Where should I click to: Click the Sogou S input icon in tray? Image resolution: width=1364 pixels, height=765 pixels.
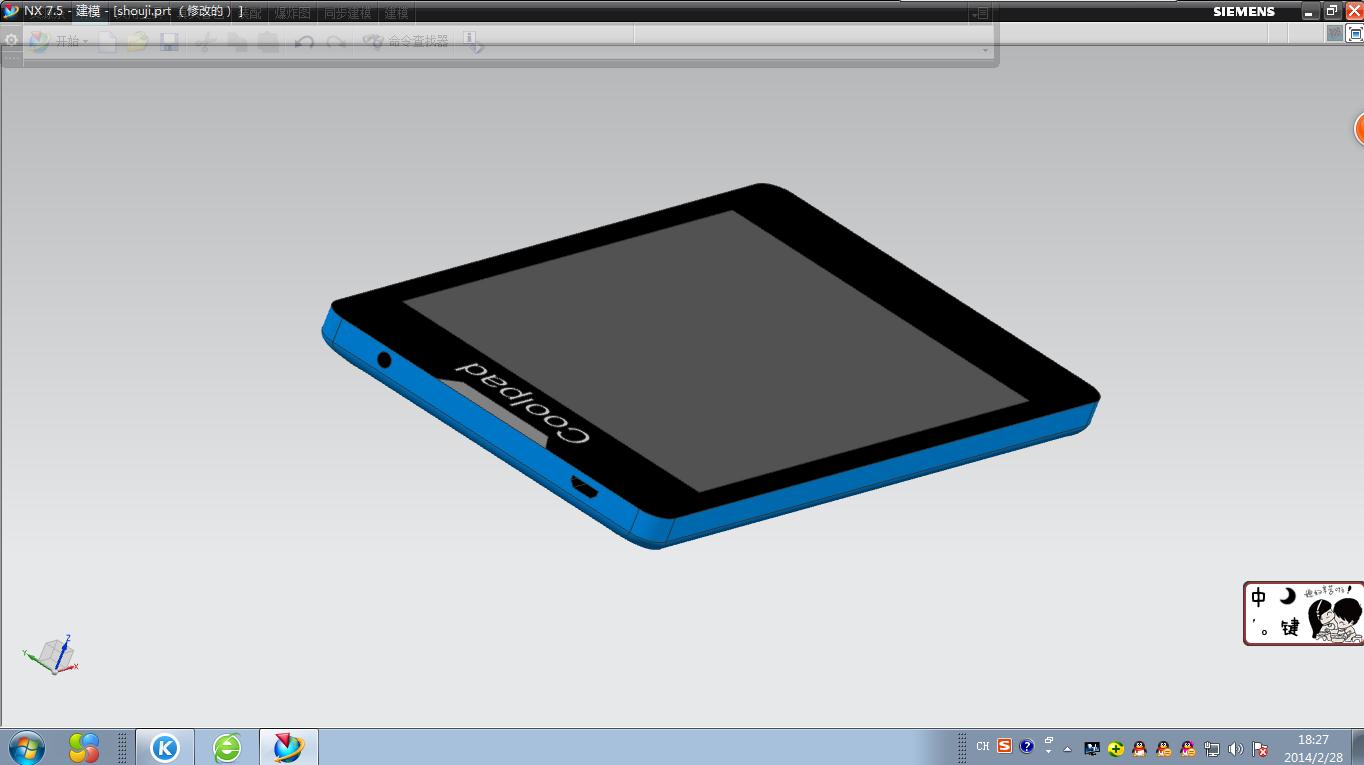[x=1004, y=746]
